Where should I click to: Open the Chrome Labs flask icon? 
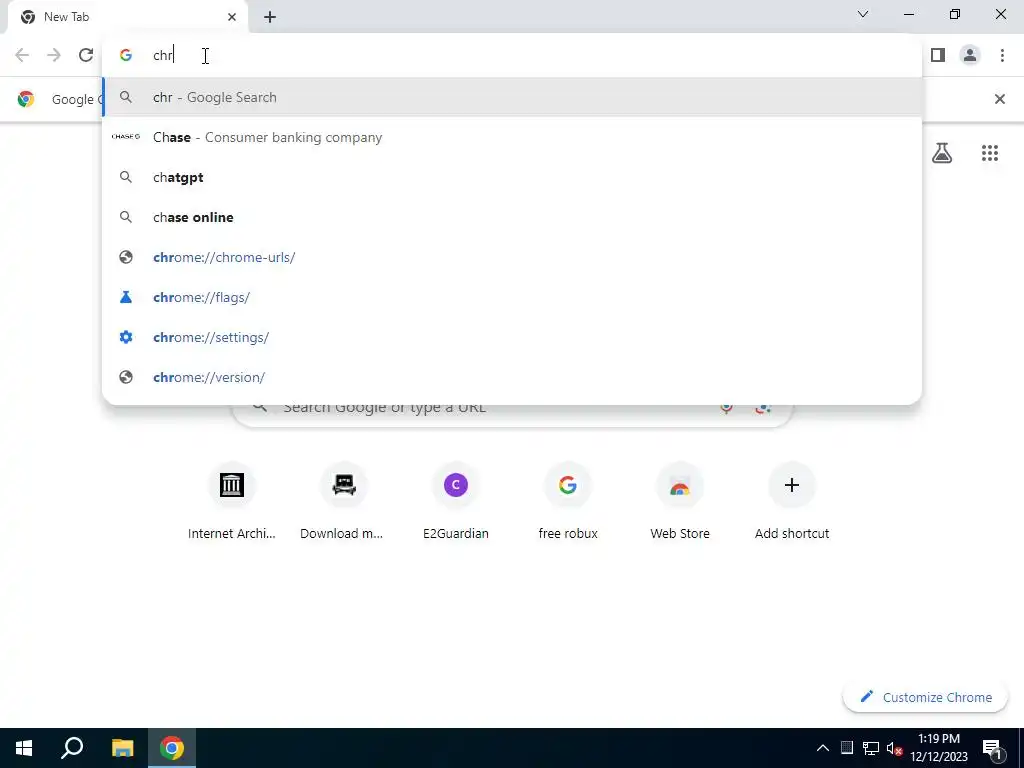(942, 153)
